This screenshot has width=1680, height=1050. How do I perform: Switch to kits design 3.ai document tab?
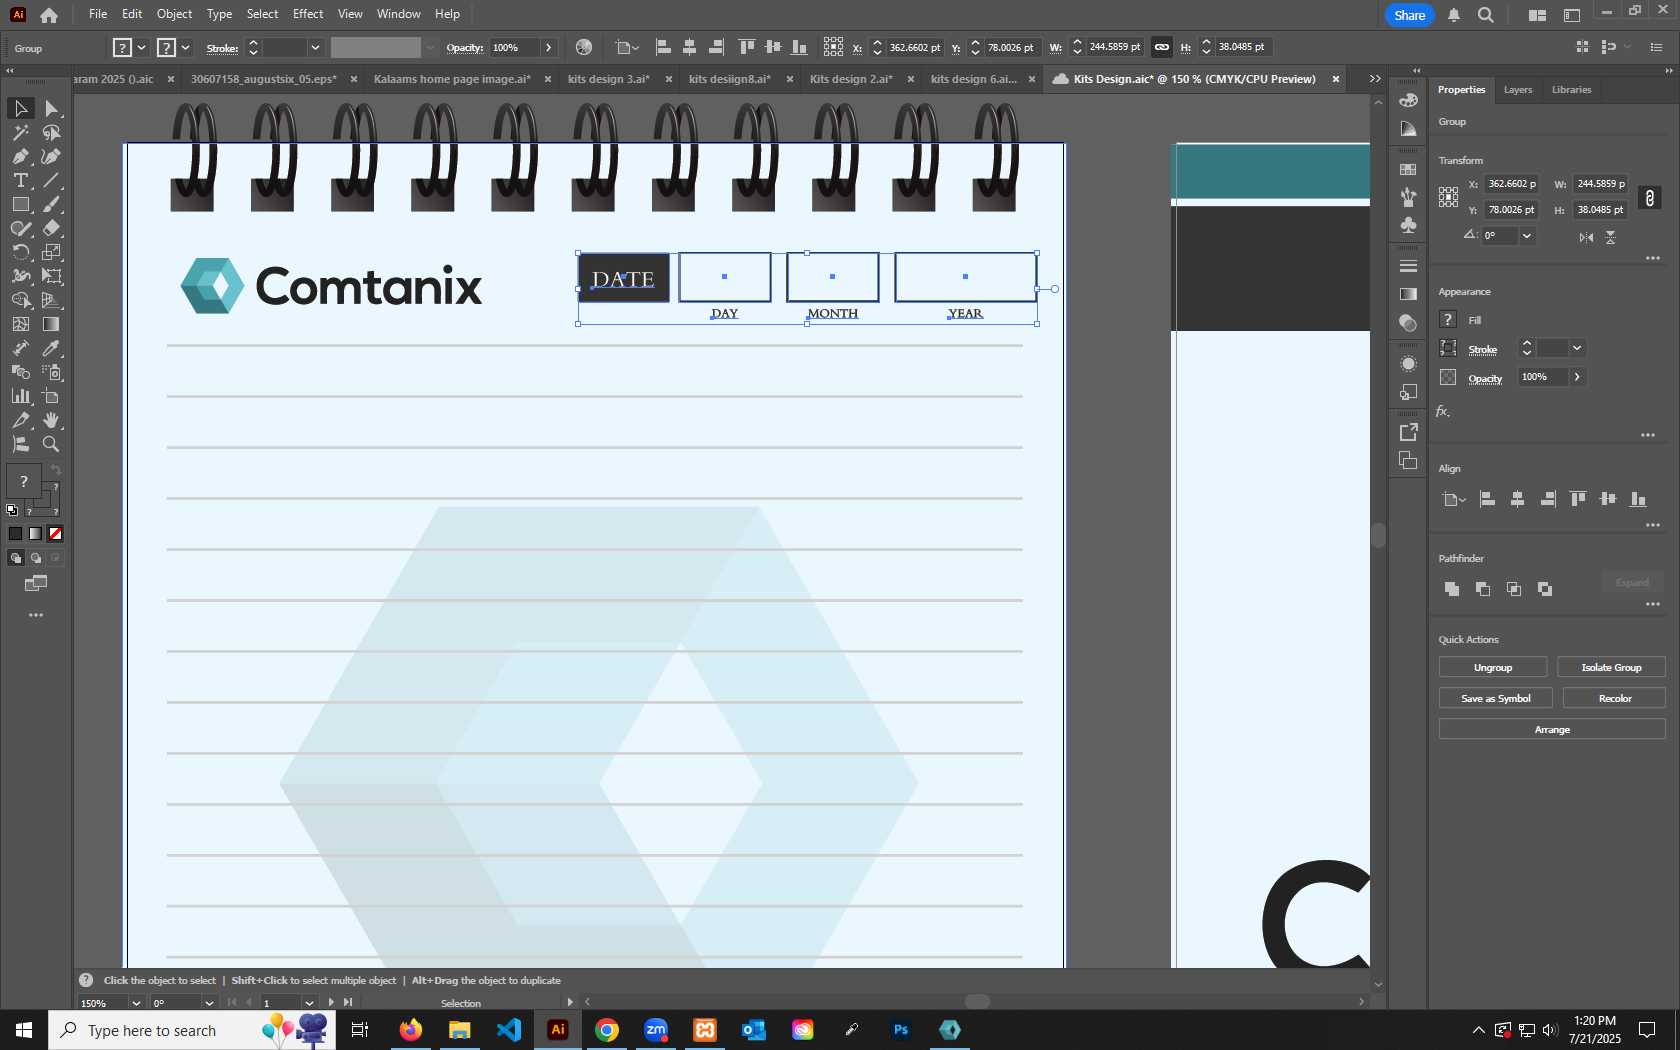tap(609, 79)
